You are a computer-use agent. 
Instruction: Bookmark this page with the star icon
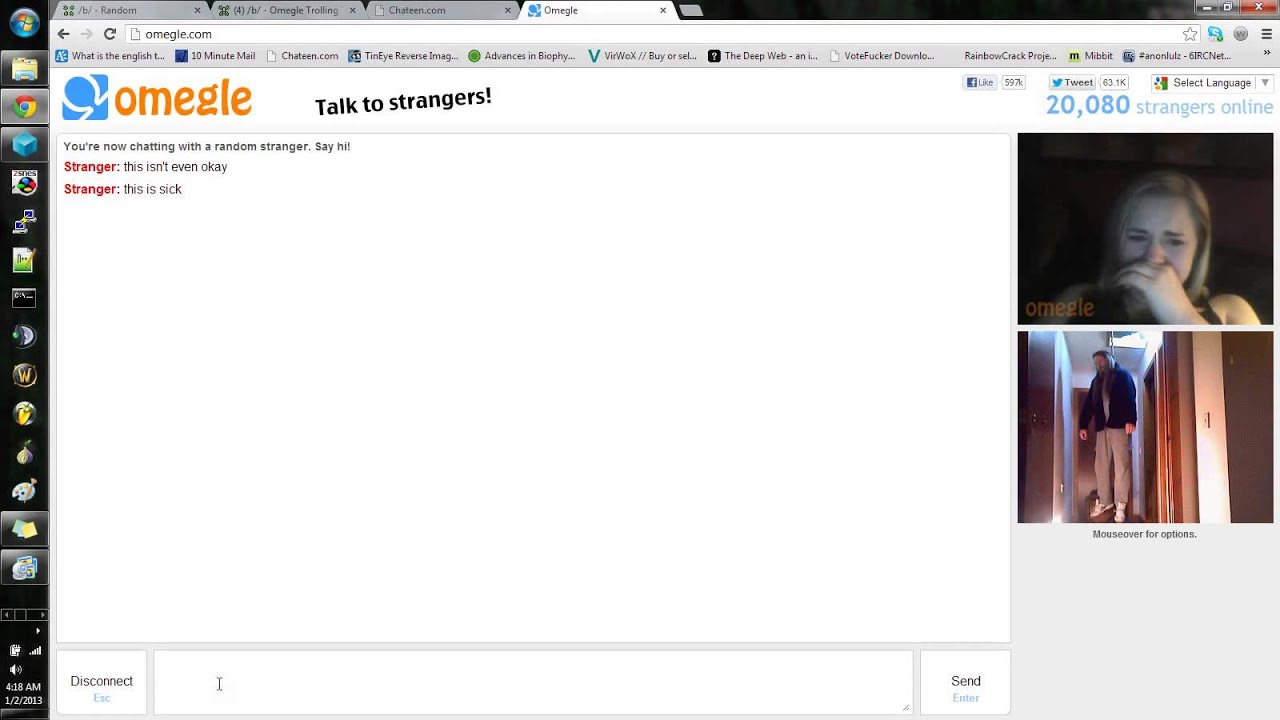point(1190,34)
